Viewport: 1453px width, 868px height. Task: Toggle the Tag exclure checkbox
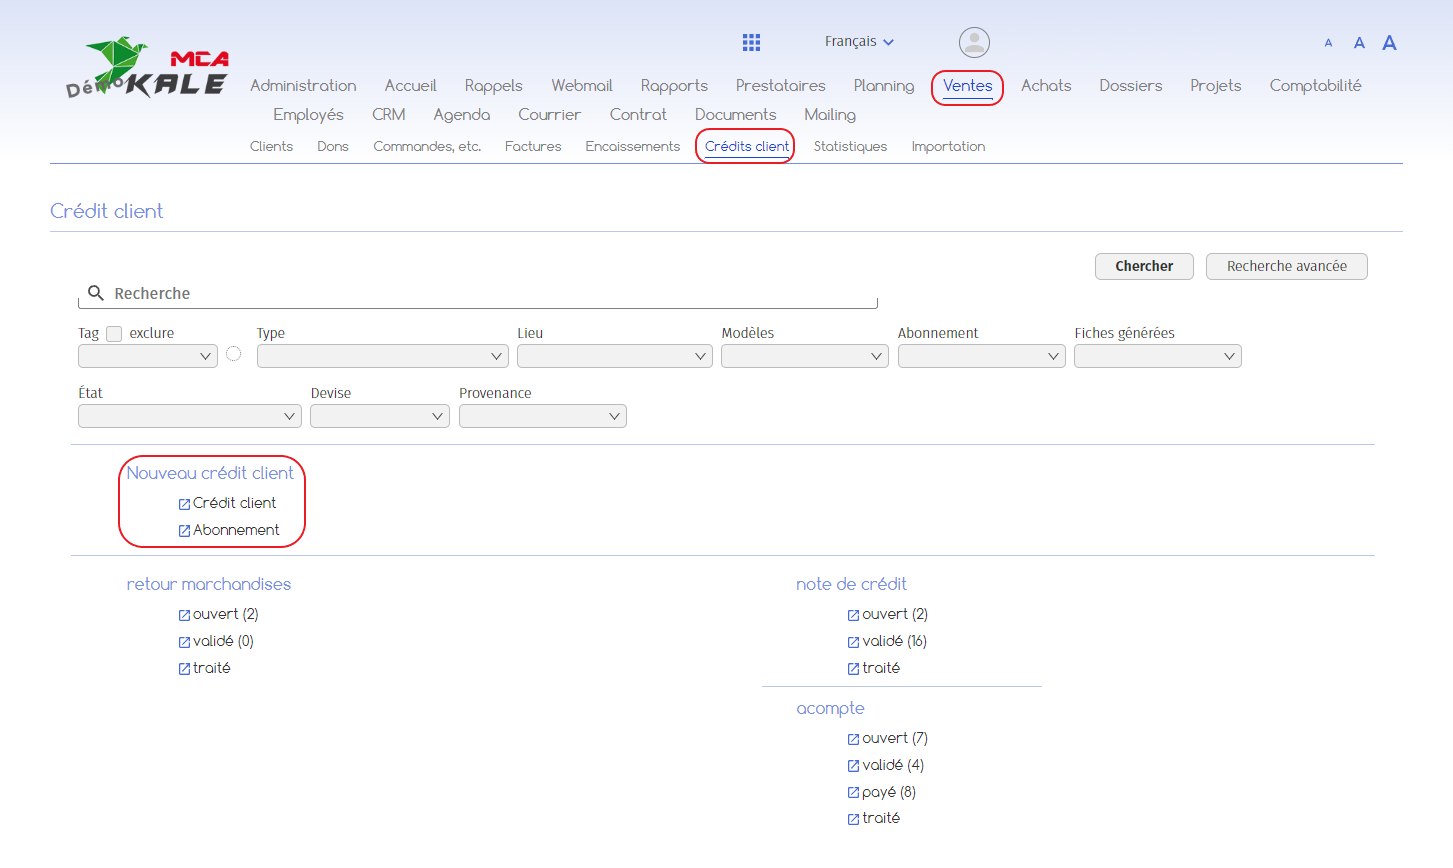[x=114, y=334]
